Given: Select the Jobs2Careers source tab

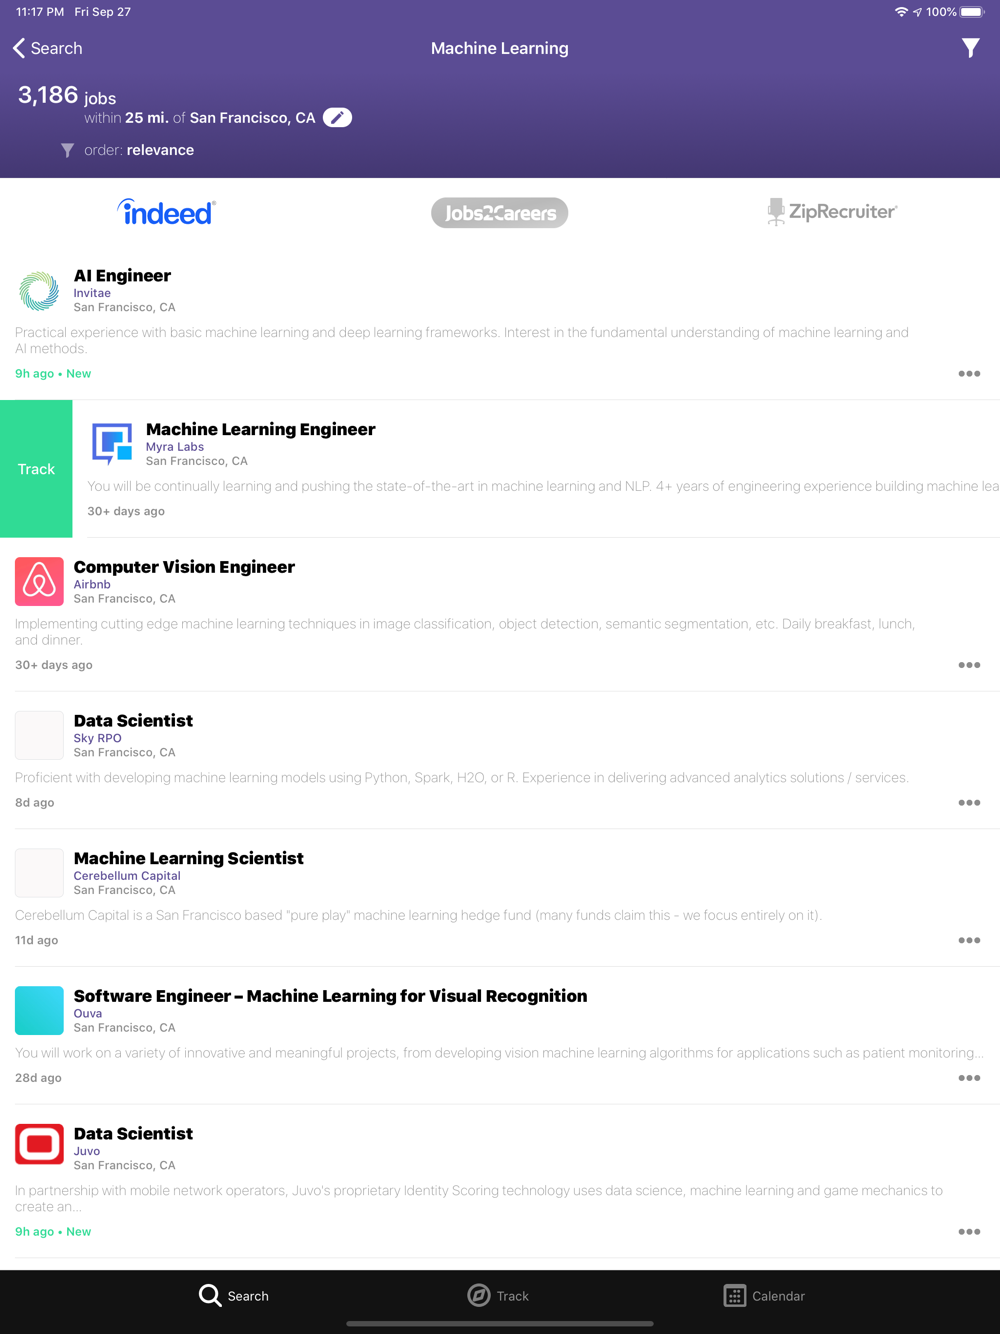Looking at the screenshot, I should click(x=499, y=212).
